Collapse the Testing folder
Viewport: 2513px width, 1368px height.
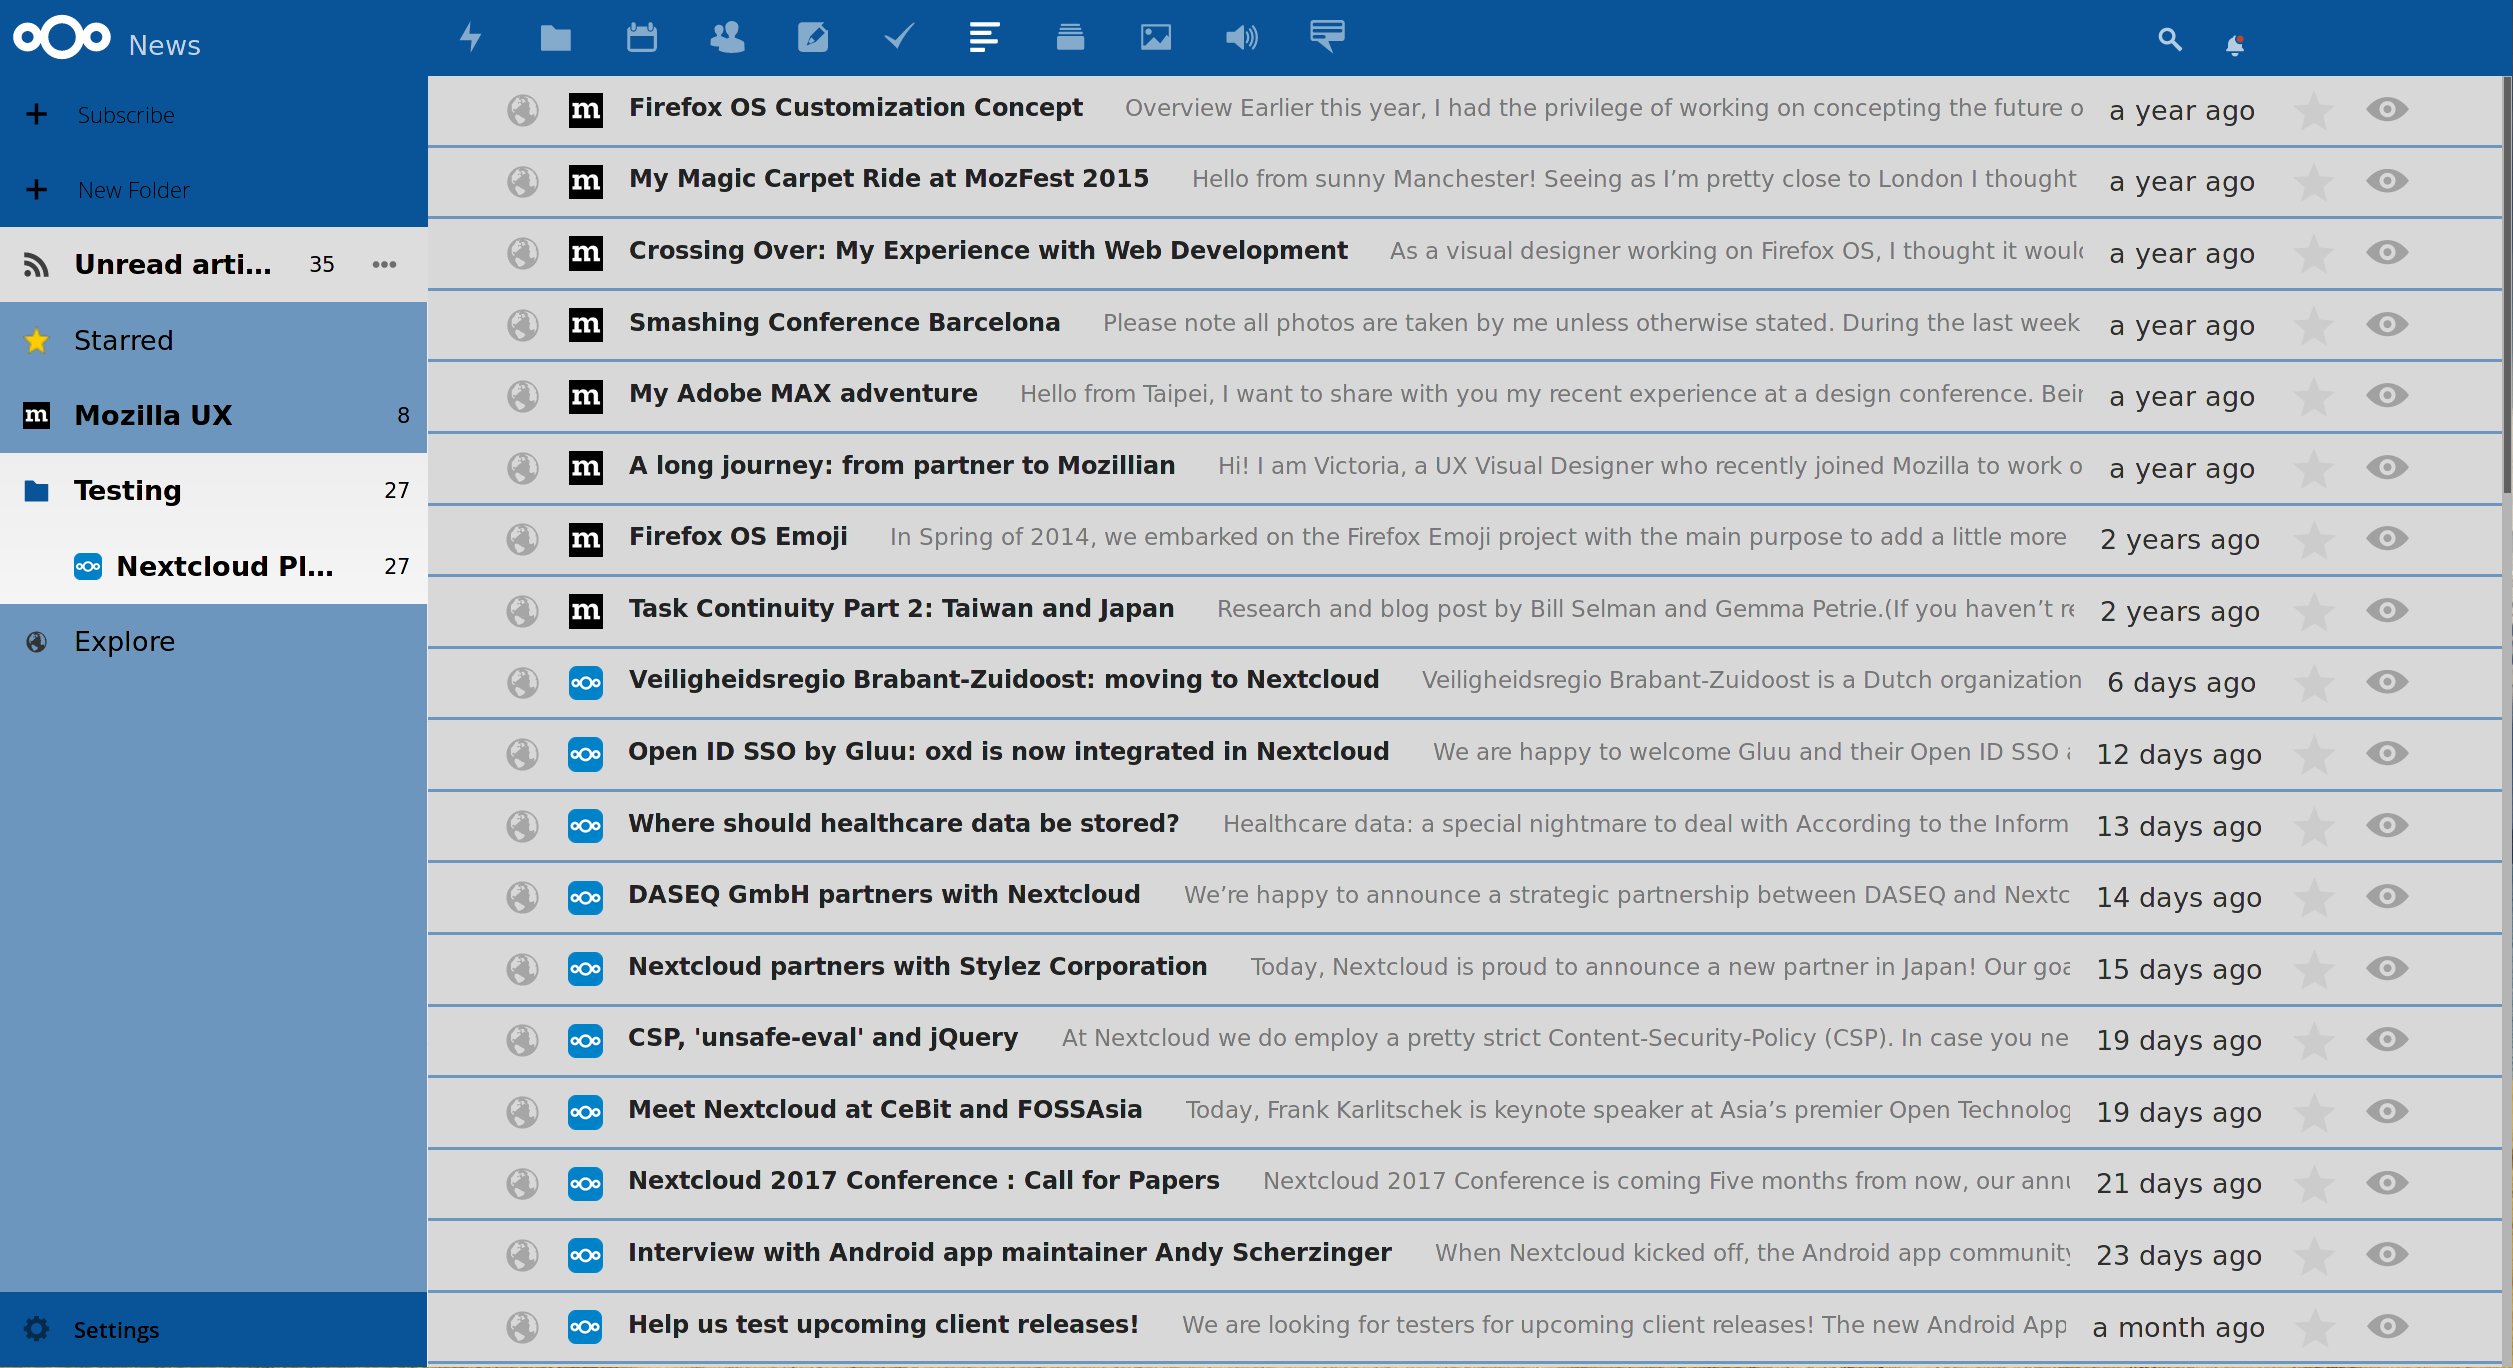(37, 491)
